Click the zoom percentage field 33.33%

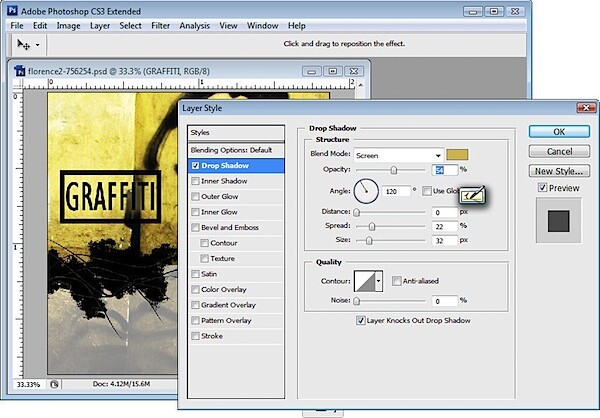tap(29, 384)
